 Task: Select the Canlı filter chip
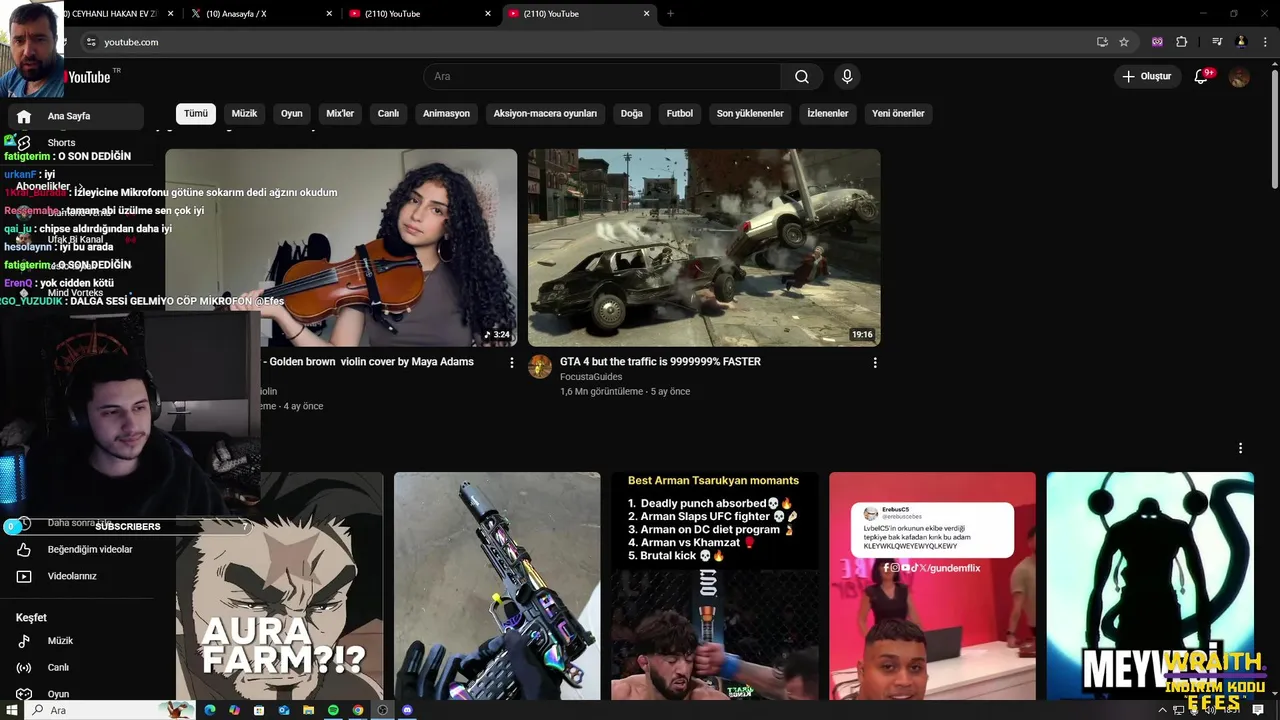[388, 114]
